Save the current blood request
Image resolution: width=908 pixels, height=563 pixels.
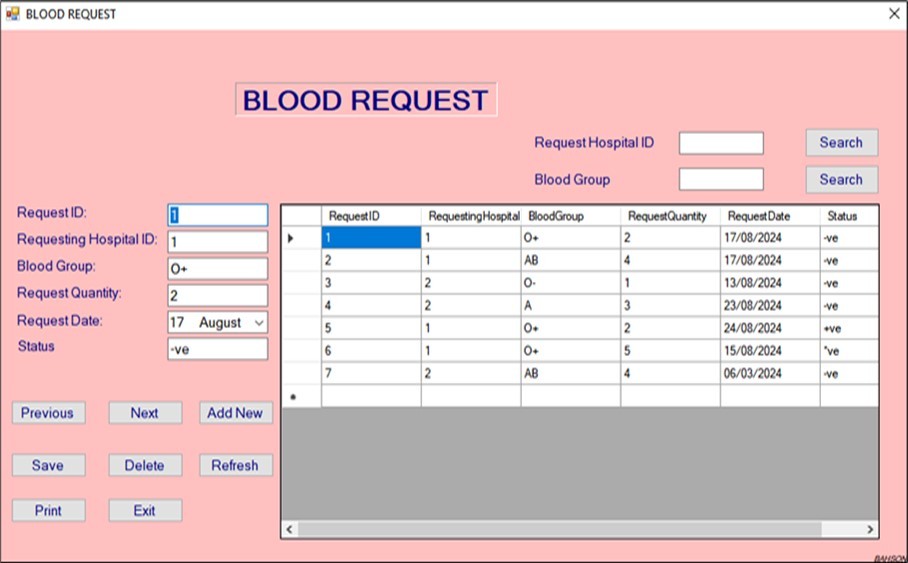click(x=48, y=465)
